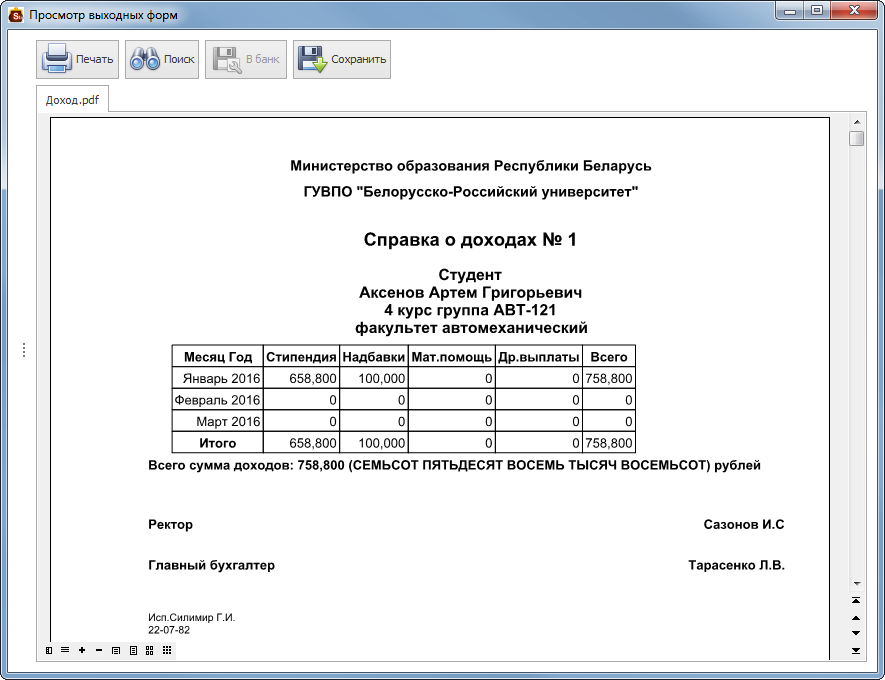
Task: Click the факультет автомеханический line
Action: (471, 328)
